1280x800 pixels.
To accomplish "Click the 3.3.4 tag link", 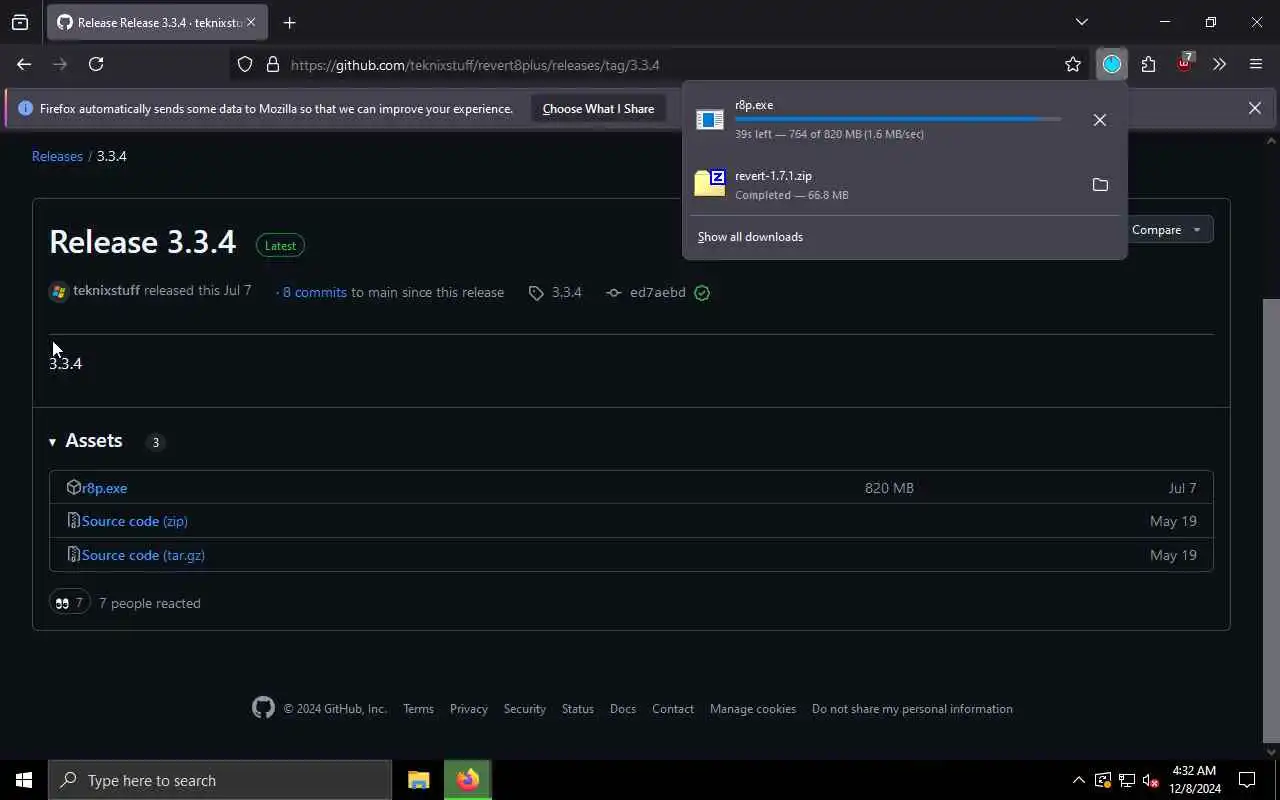I will [566, 292].
